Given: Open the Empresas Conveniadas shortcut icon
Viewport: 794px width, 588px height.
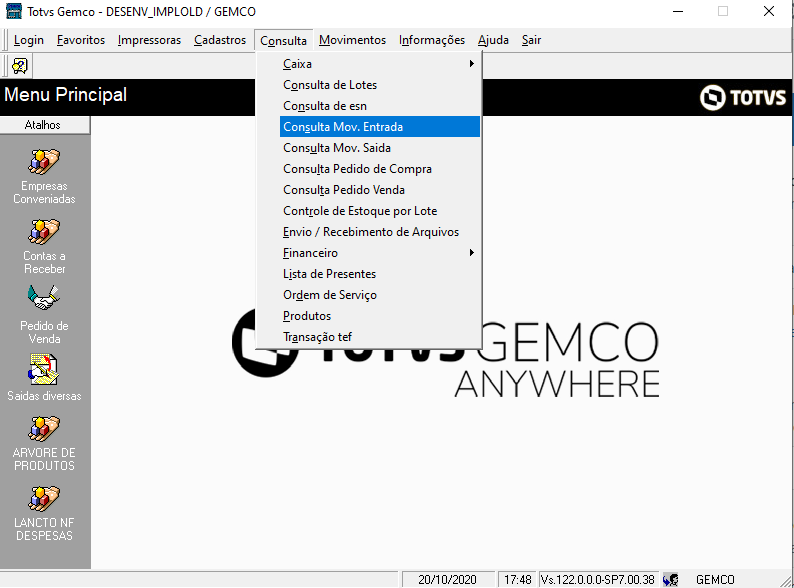Looking at the screenshot, I should click(x=44, y=162).
